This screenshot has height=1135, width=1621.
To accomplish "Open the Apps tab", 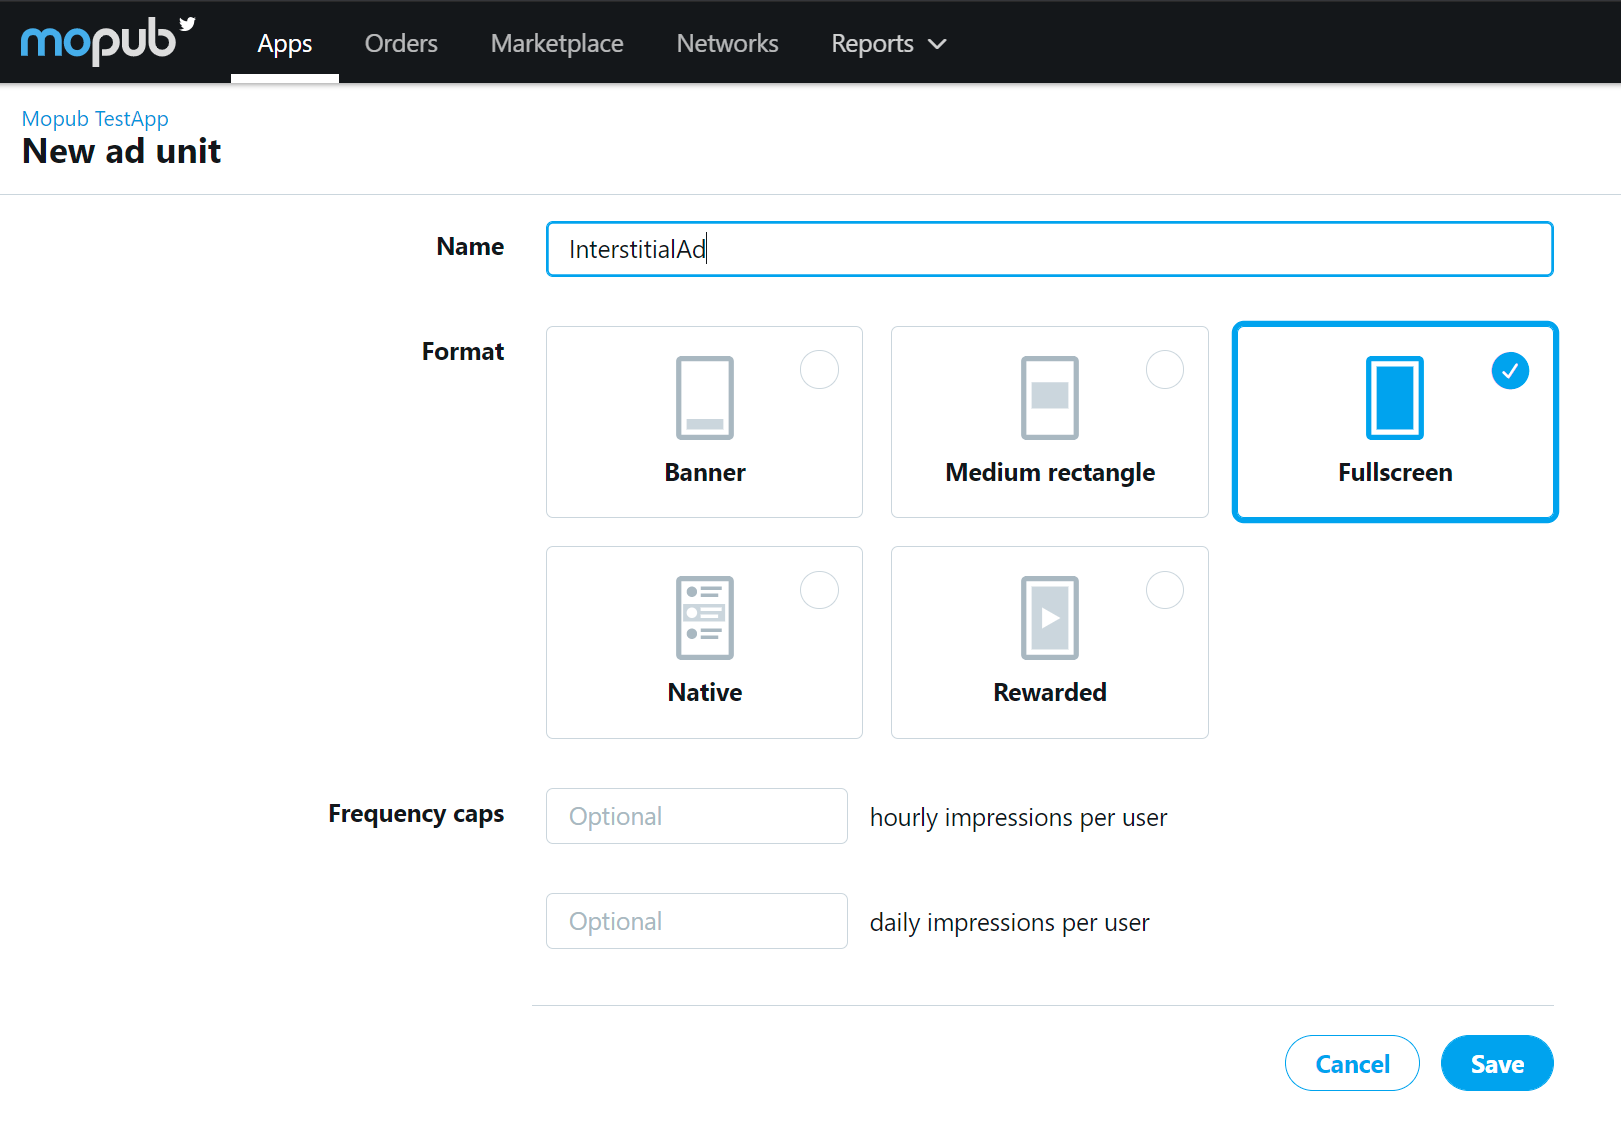I will pos(285,43).
